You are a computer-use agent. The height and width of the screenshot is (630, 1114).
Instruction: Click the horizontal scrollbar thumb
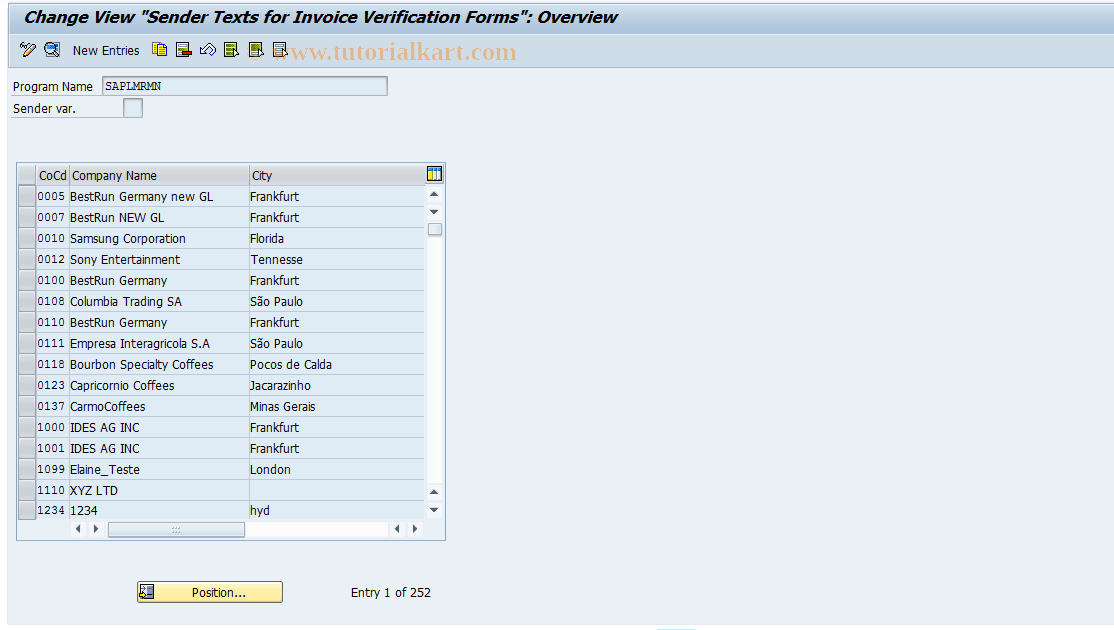[176, 530]
